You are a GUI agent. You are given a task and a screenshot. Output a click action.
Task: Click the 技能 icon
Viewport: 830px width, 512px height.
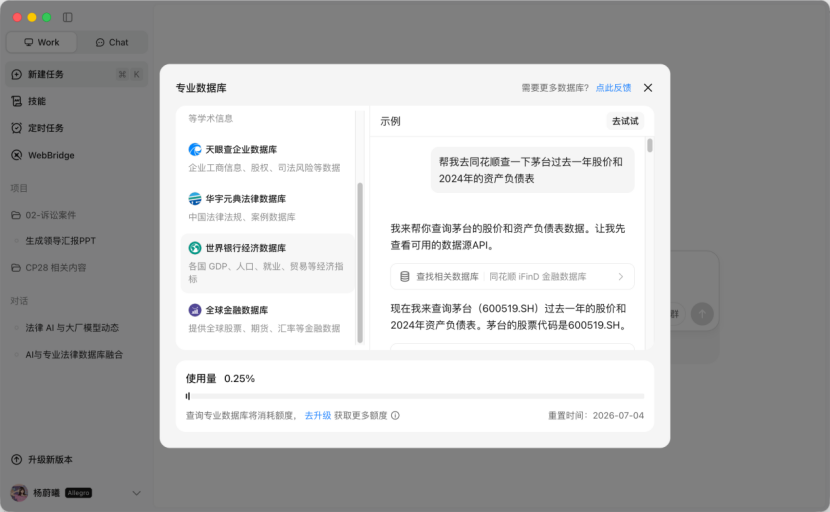click(x=17, y=101)
